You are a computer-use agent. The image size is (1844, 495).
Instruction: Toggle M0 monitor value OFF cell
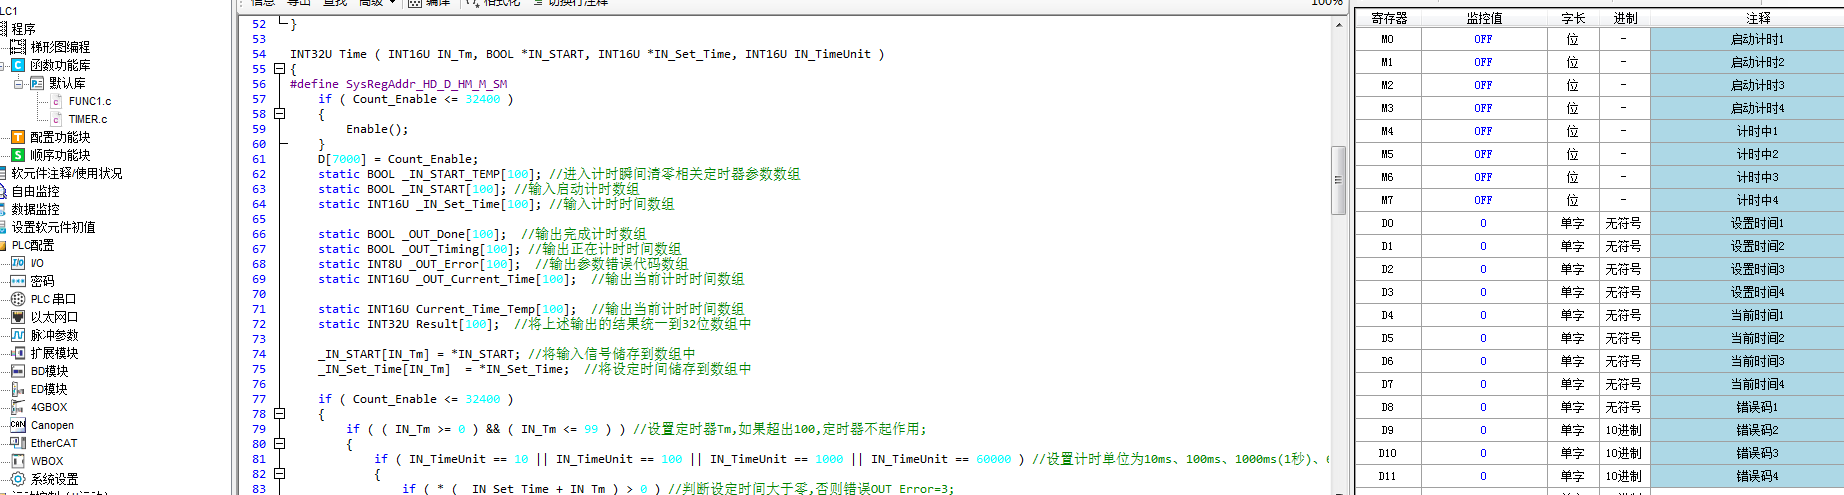coord(1483,39)
